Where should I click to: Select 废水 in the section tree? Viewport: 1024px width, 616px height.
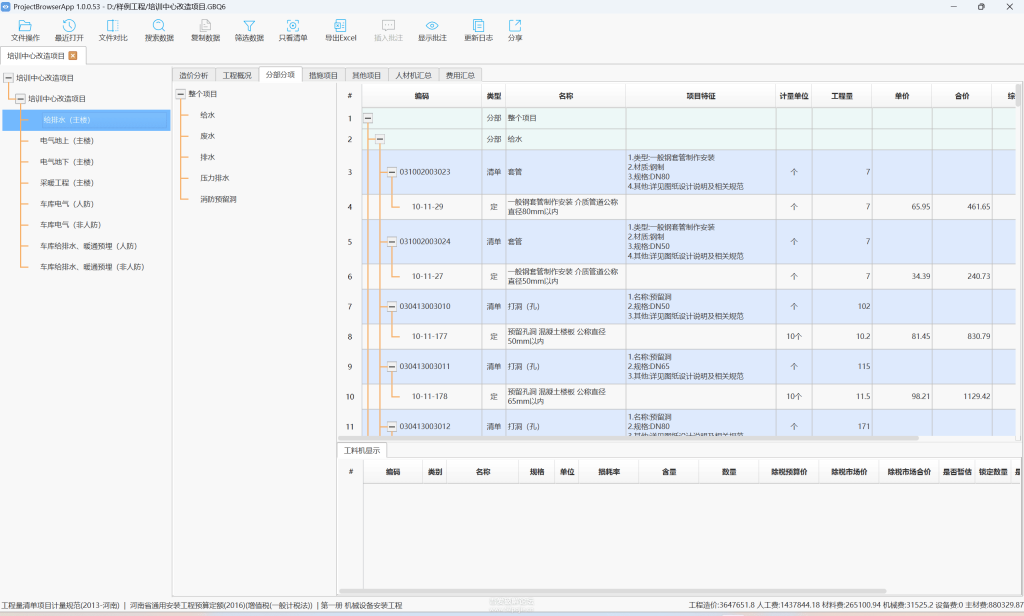tap(208, 136)
